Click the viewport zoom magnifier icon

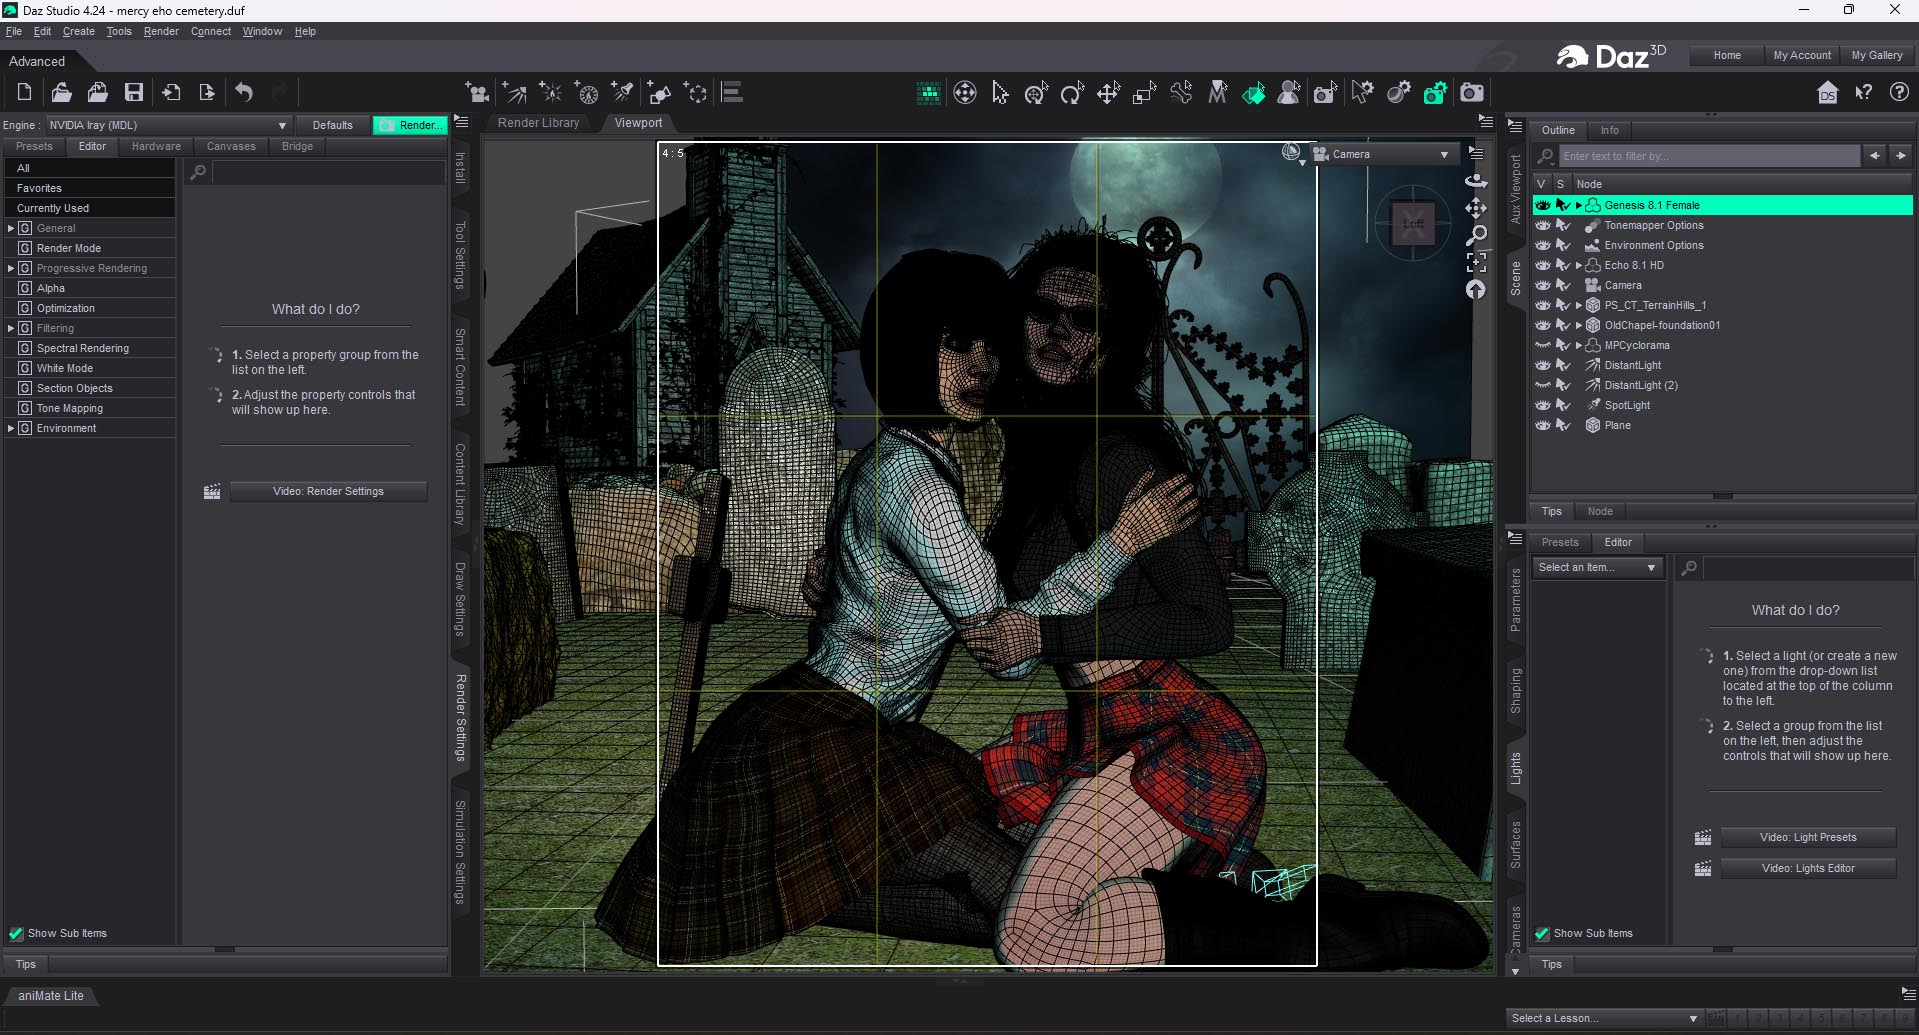1476,235
